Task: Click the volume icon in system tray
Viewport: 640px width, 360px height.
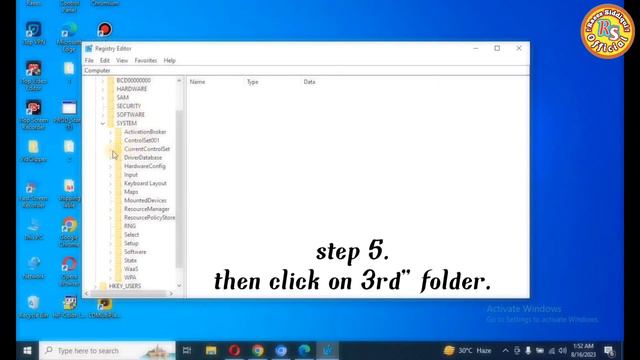Action: pyautogui.click(x=563, y=351)
